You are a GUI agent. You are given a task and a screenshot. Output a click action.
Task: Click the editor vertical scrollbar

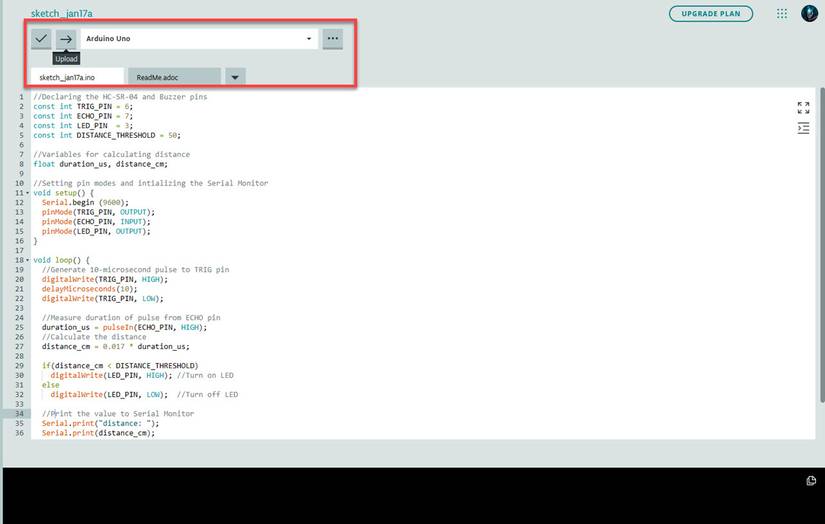[x=821, y=245]
